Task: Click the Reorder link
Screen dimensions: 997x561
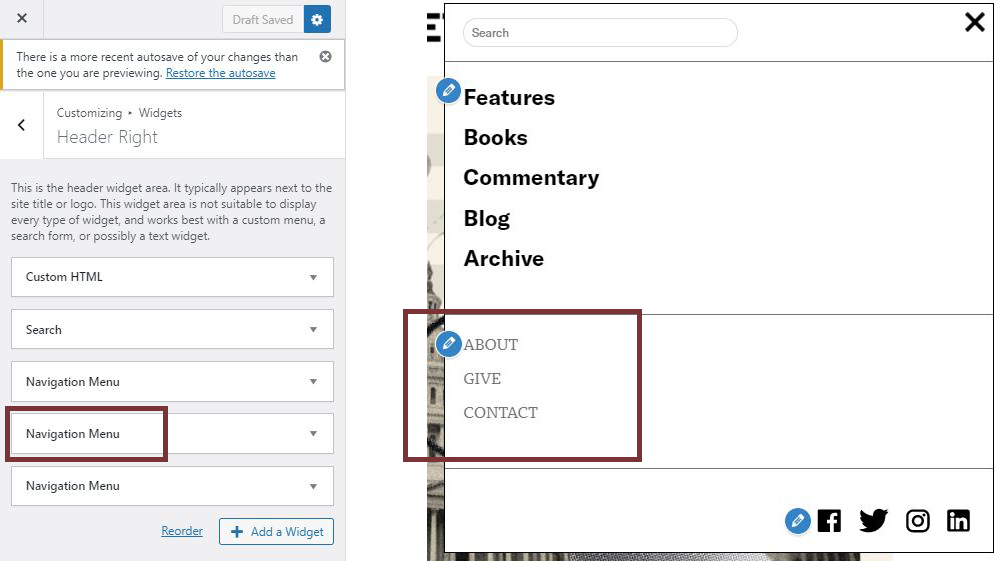Action: pos(182,531)
